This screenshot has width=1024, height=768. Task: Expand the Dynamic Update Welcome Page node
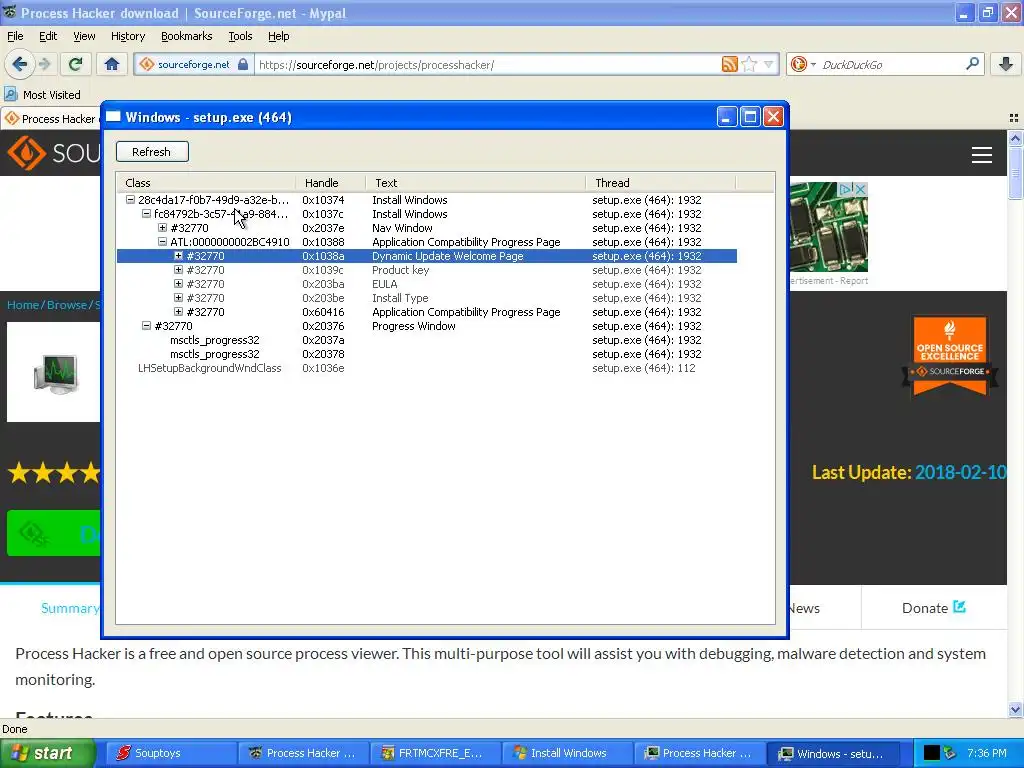coord(178,256)
